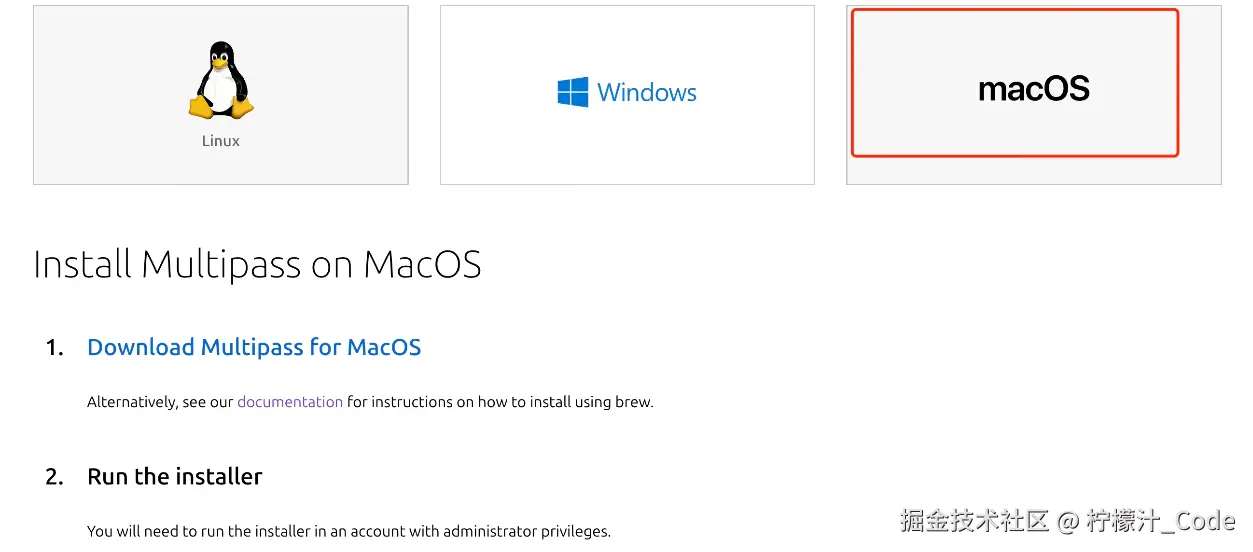
Task: Switch to the Windows tab text
Action: click(647, 93)
